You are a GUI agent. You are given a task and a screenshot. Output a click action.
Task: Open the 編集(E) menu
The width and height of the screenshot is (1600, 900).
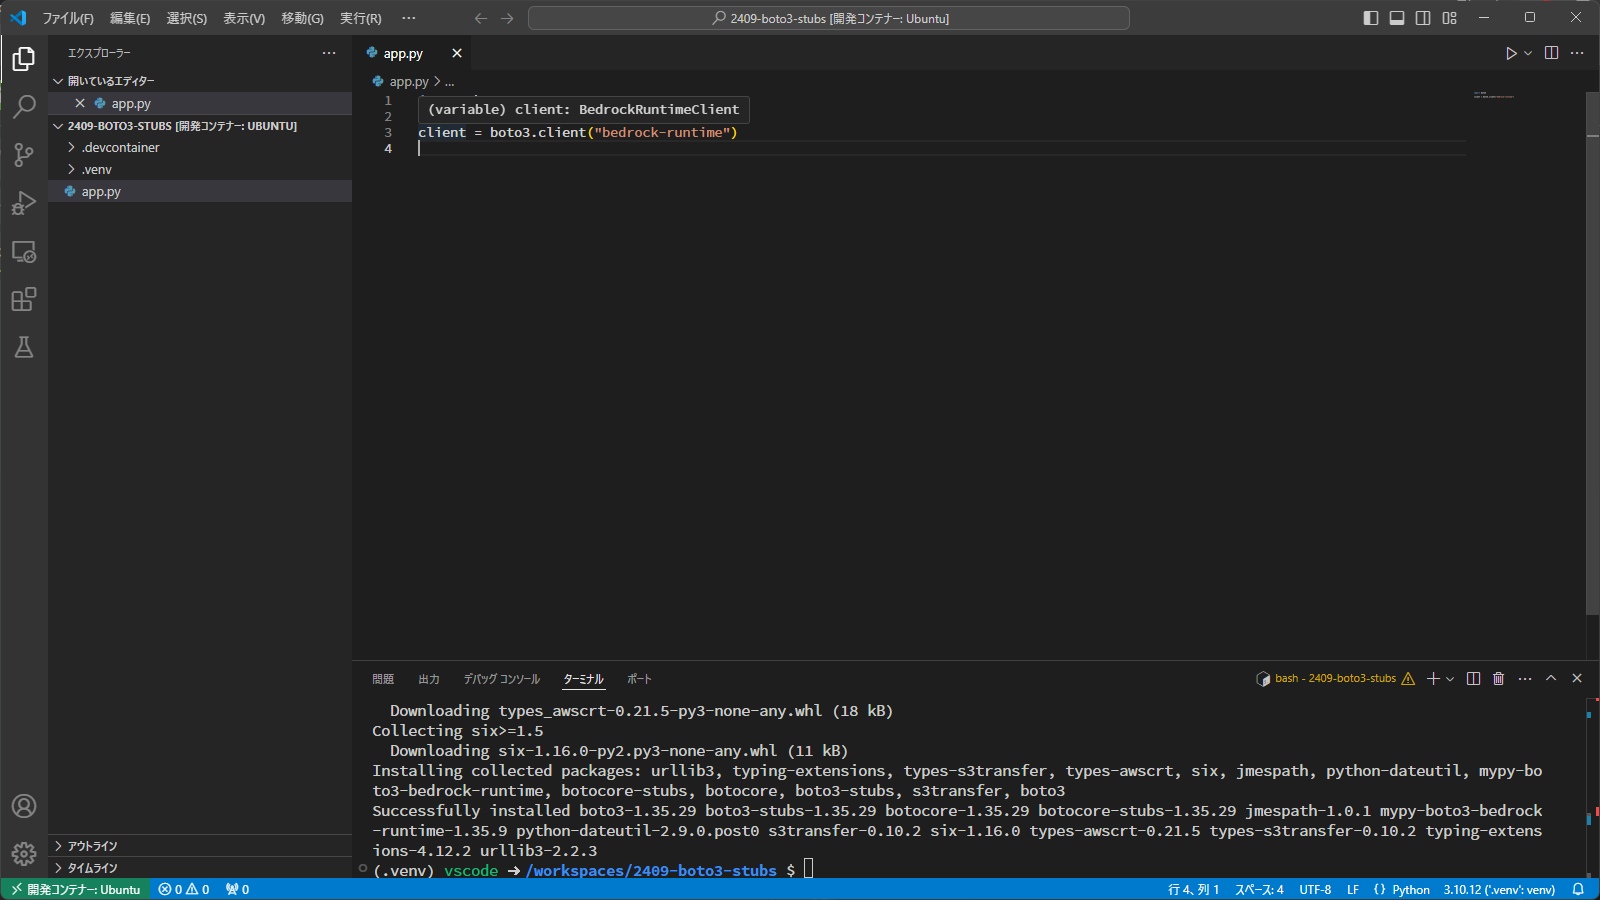coord(130,18)
